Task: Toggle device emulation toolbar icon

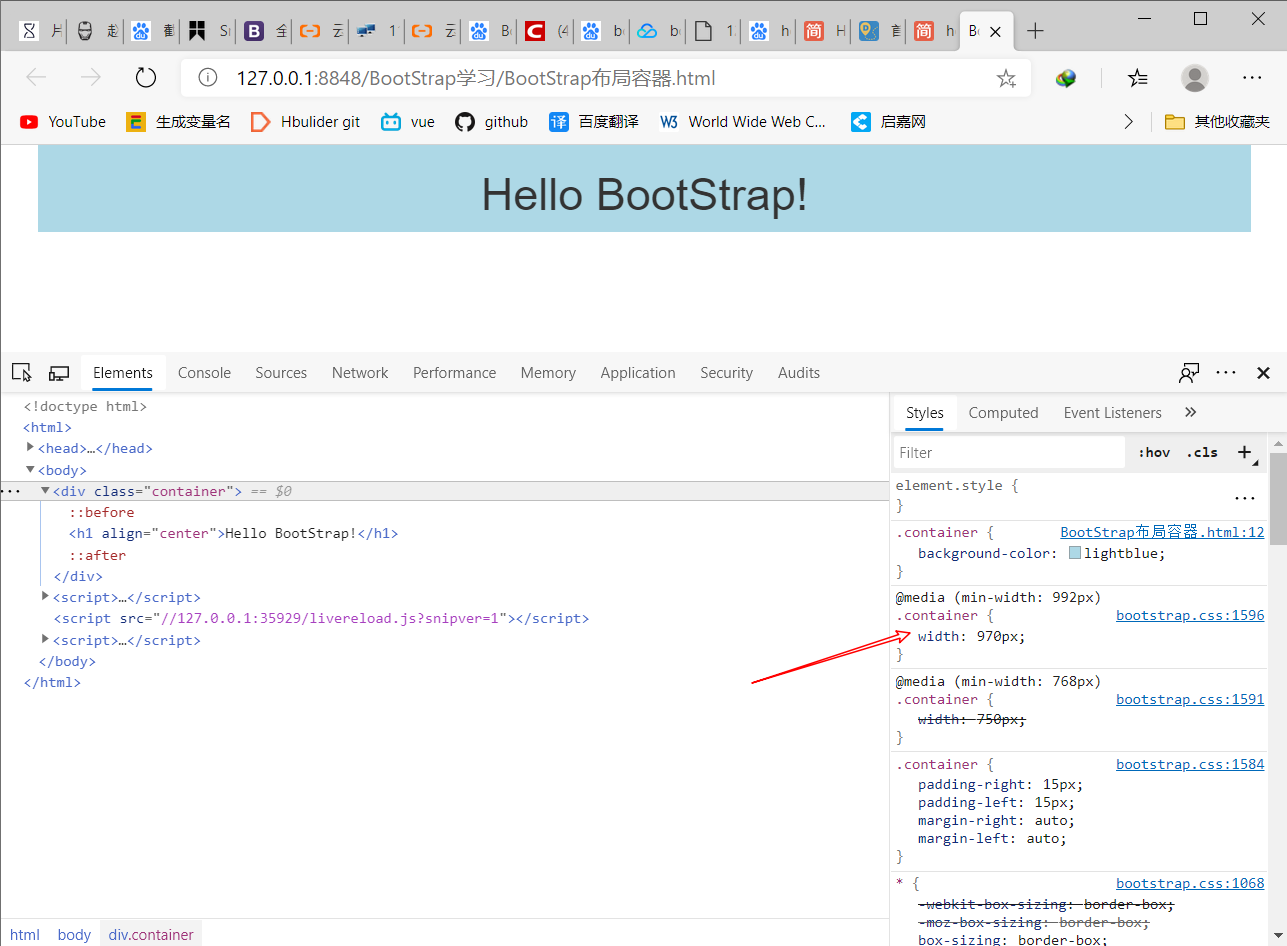Action: click(59, 373)
